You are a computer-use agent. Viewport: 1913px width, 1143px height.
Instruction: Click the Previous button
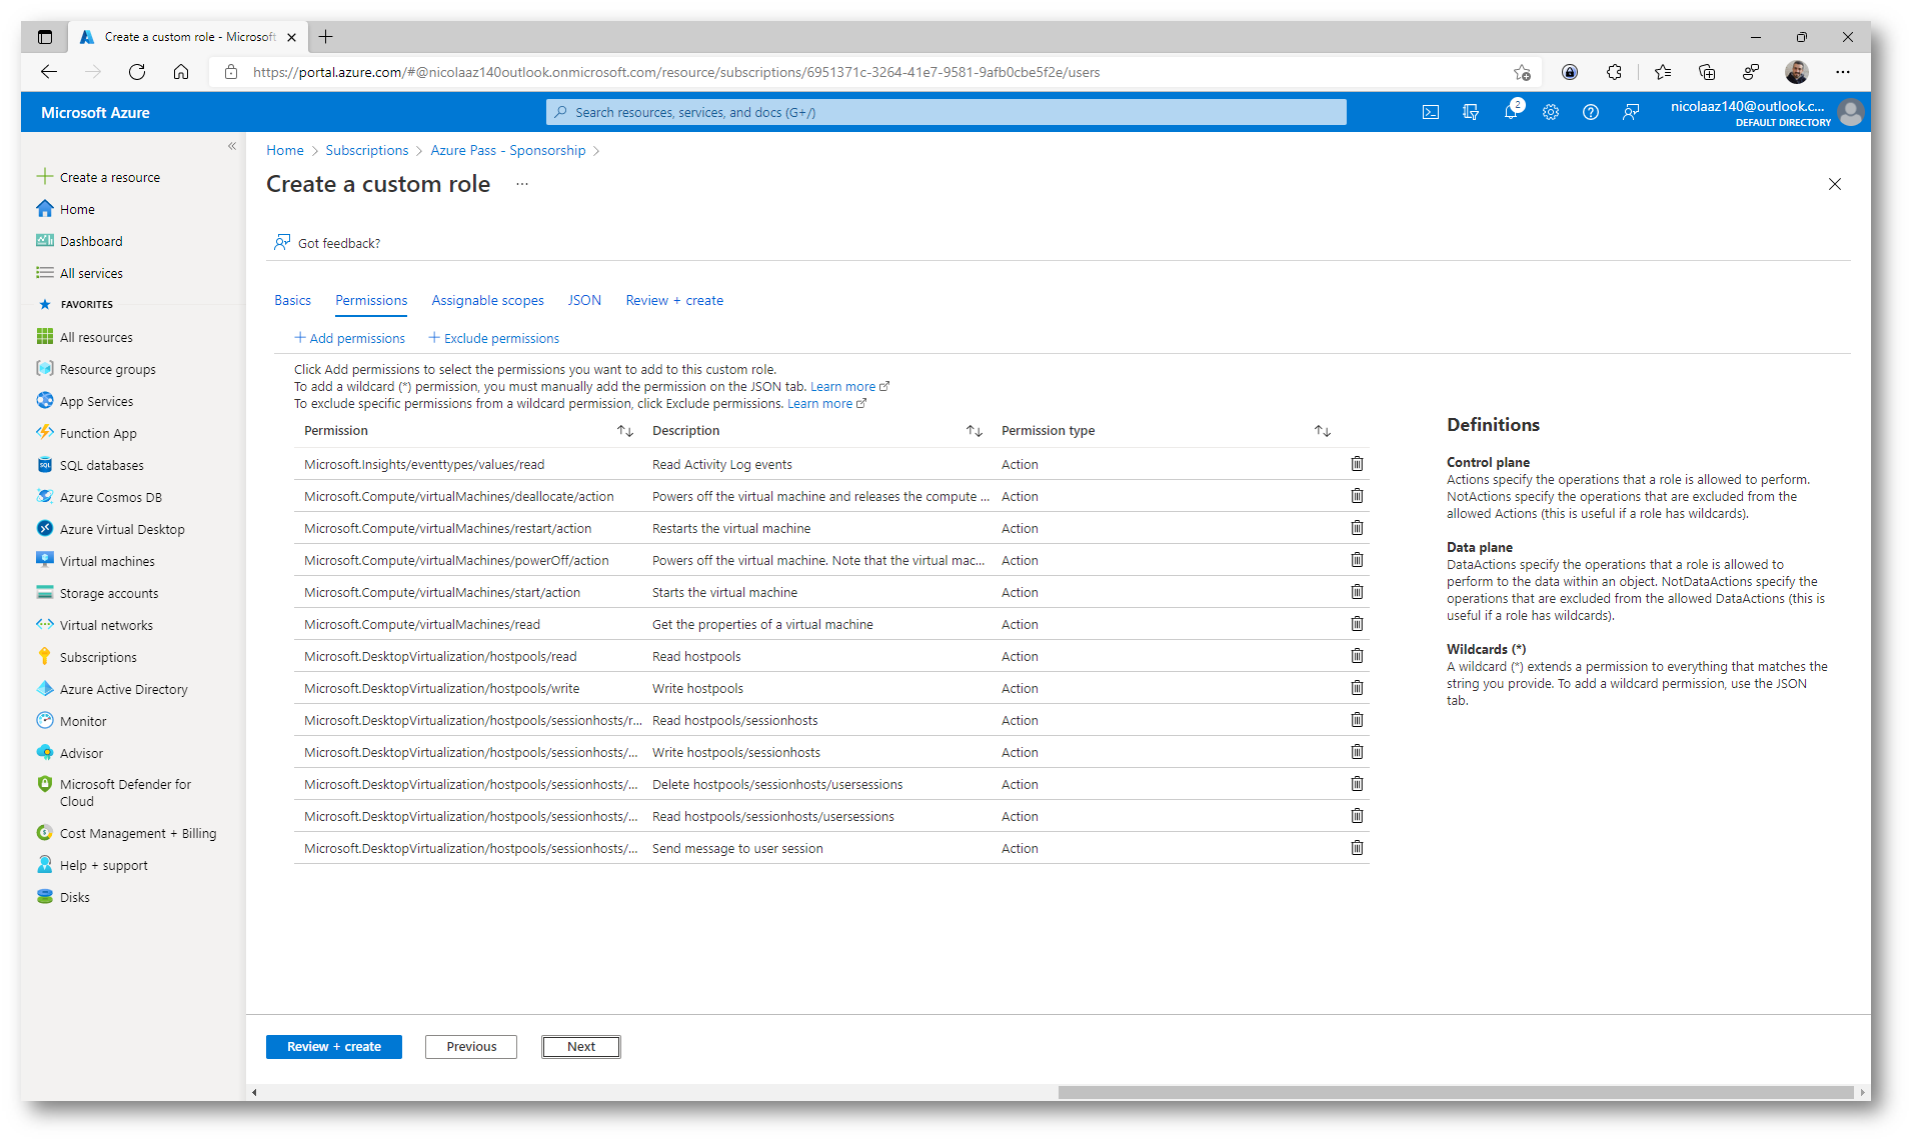pos(471,1047)
